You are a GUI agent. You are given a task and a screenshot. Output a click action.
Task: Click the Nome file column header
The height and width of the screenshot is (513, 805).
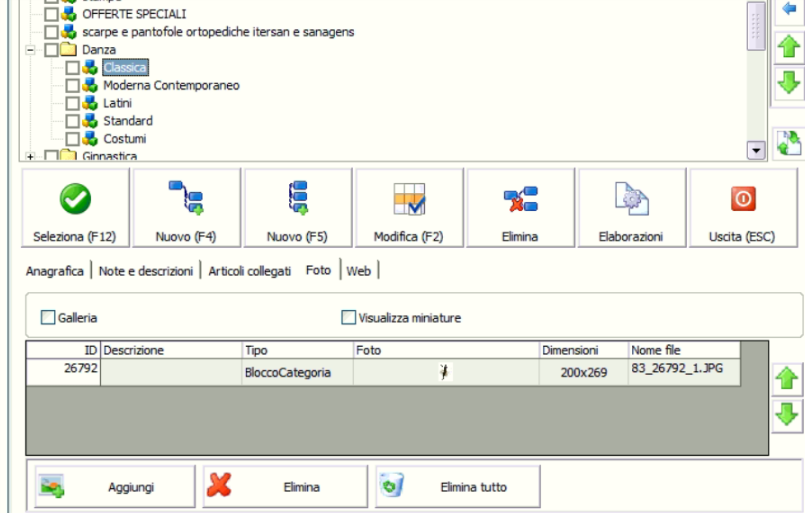coord(684,350)
